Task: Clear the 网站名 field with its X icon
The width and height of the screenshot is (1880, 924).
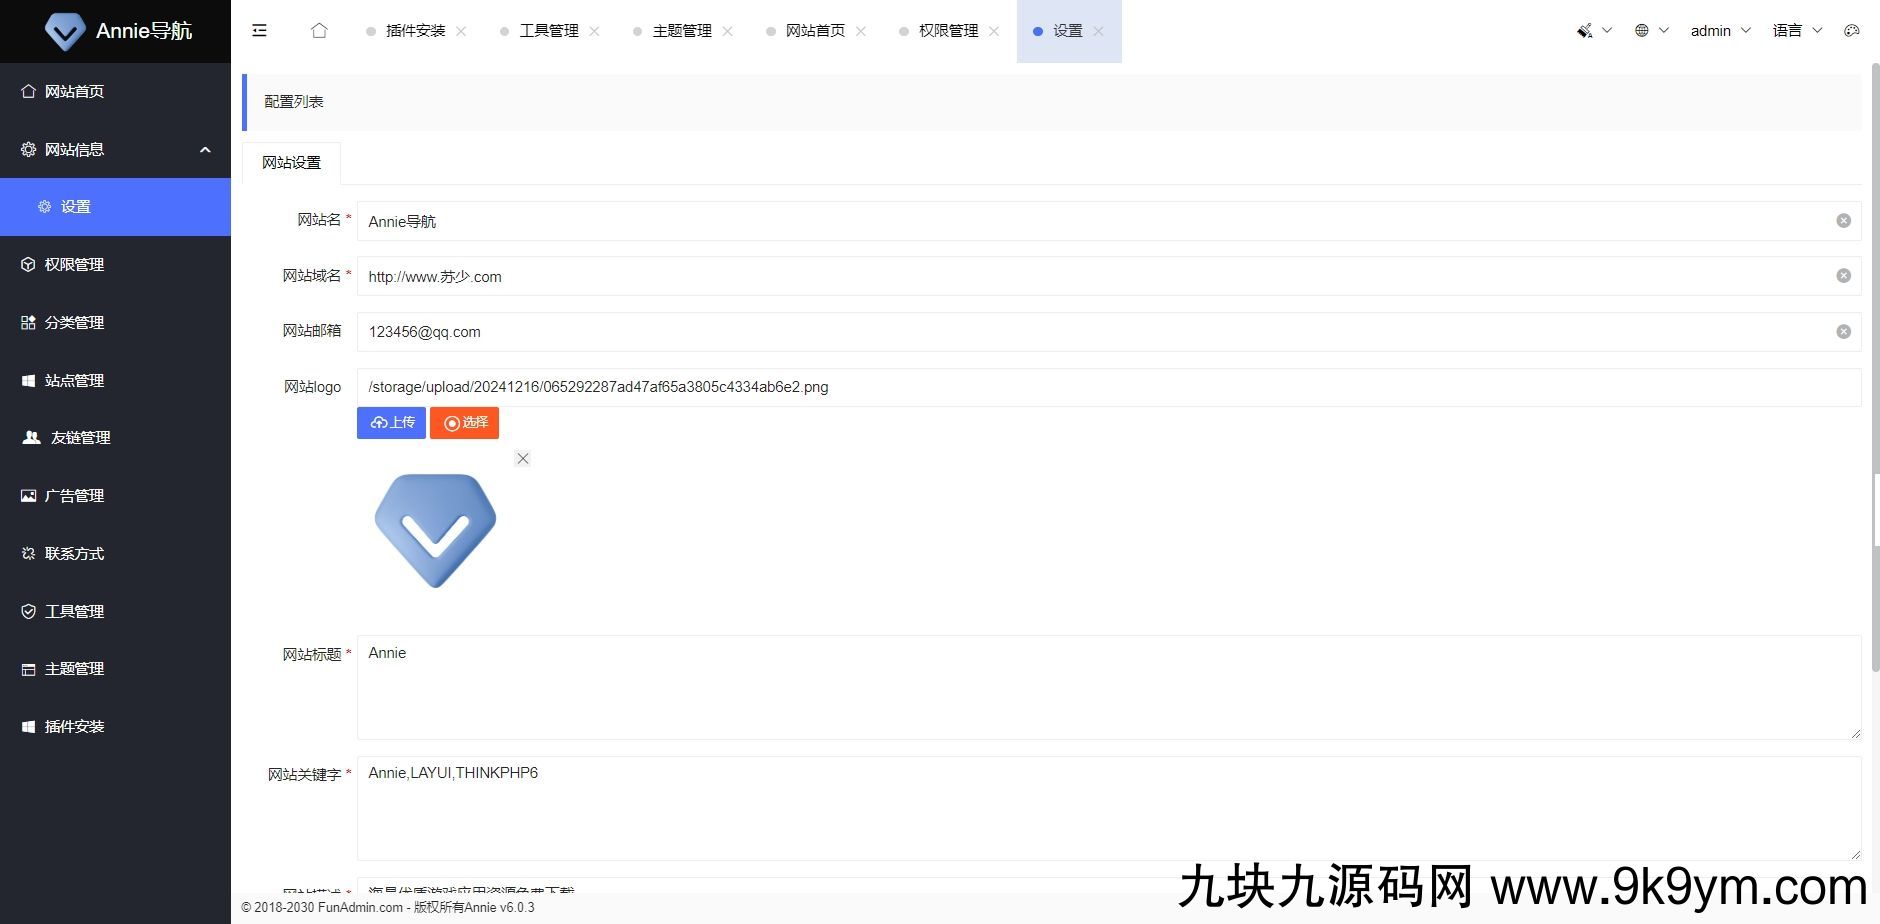Action: tap(1843, 221)
